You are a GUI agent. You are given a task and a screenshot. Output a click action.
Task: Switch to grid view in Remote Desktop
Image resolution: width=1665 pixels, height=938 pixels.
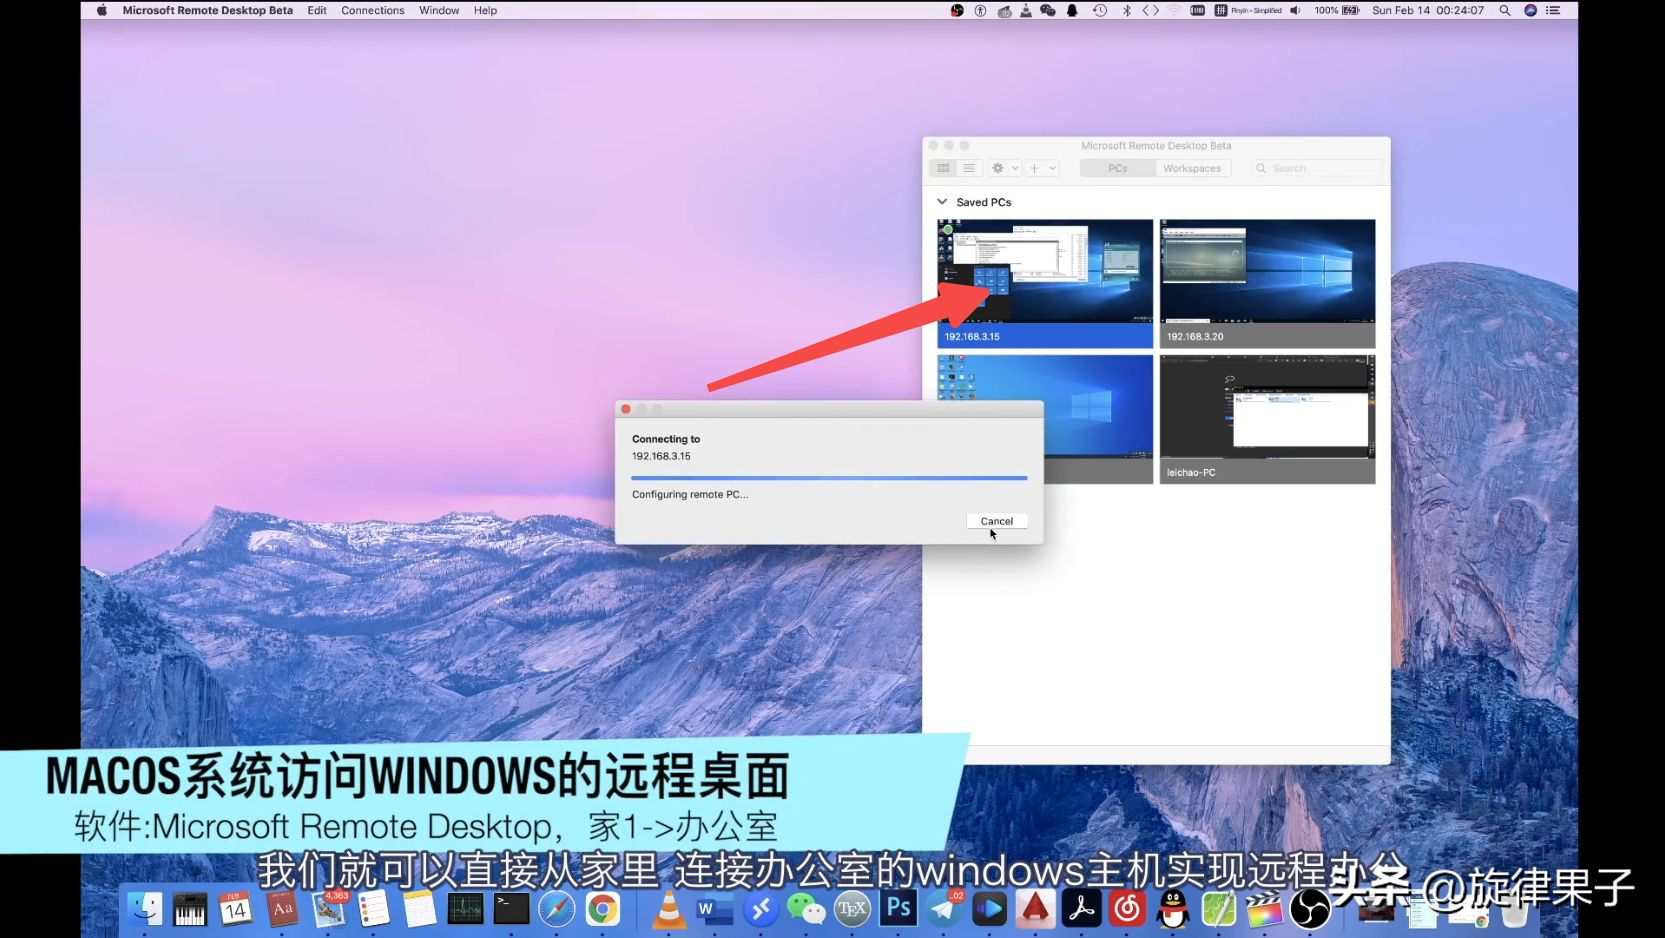[x=943, y=168]
